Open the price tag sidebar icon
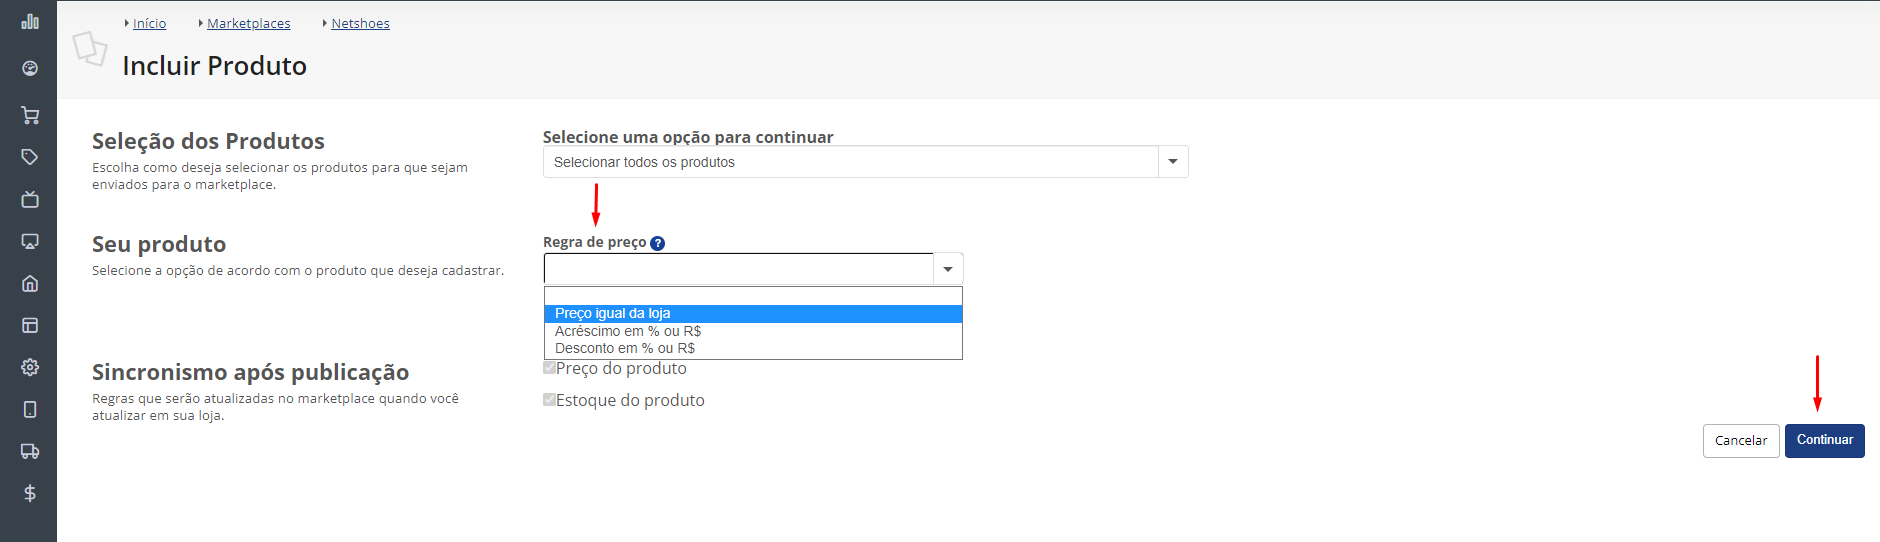The height and width of the screenshot is (542, 1880). click(x=30, y=157)
